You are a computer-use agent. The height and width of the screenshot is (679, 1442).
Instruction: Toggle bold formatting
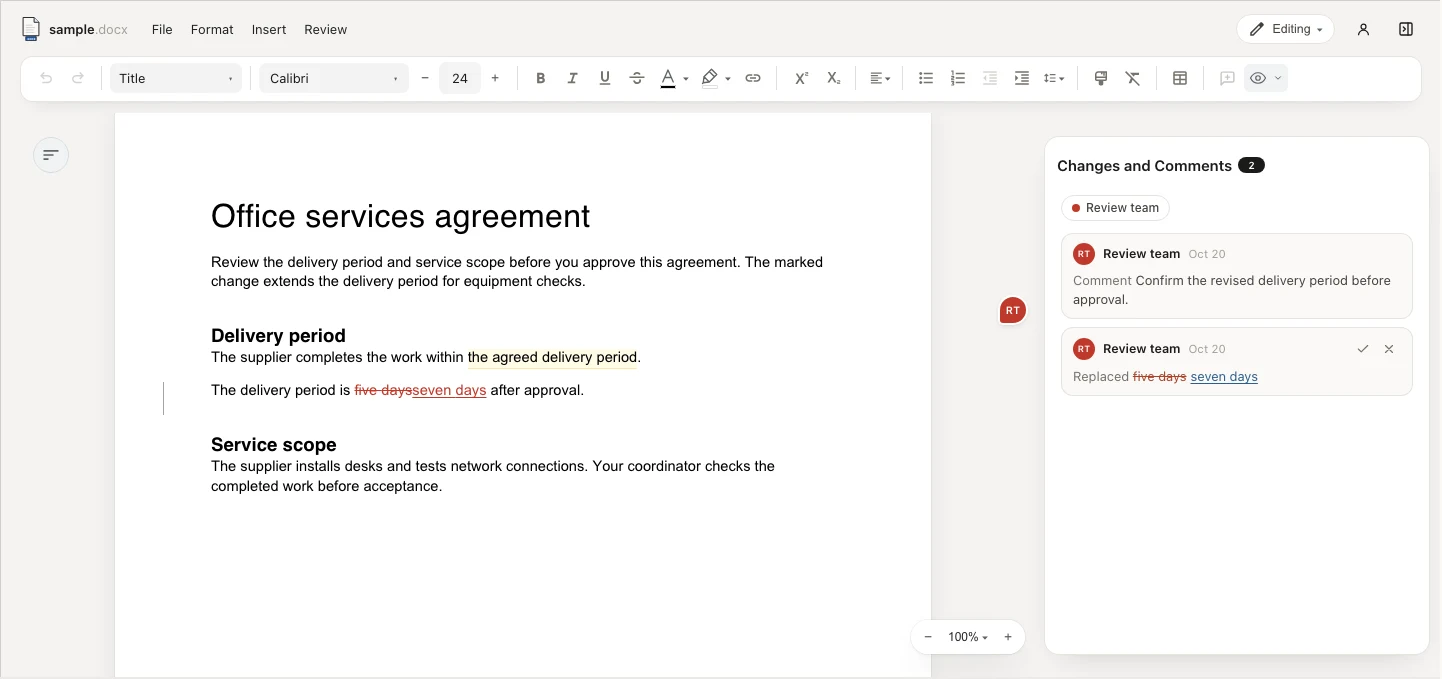click(541, 78)
